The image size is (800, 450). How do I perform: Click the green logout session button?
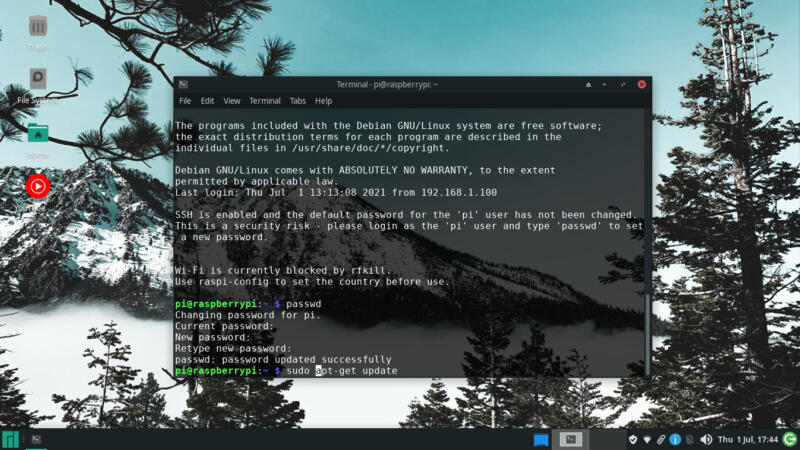tap(790, 439)
